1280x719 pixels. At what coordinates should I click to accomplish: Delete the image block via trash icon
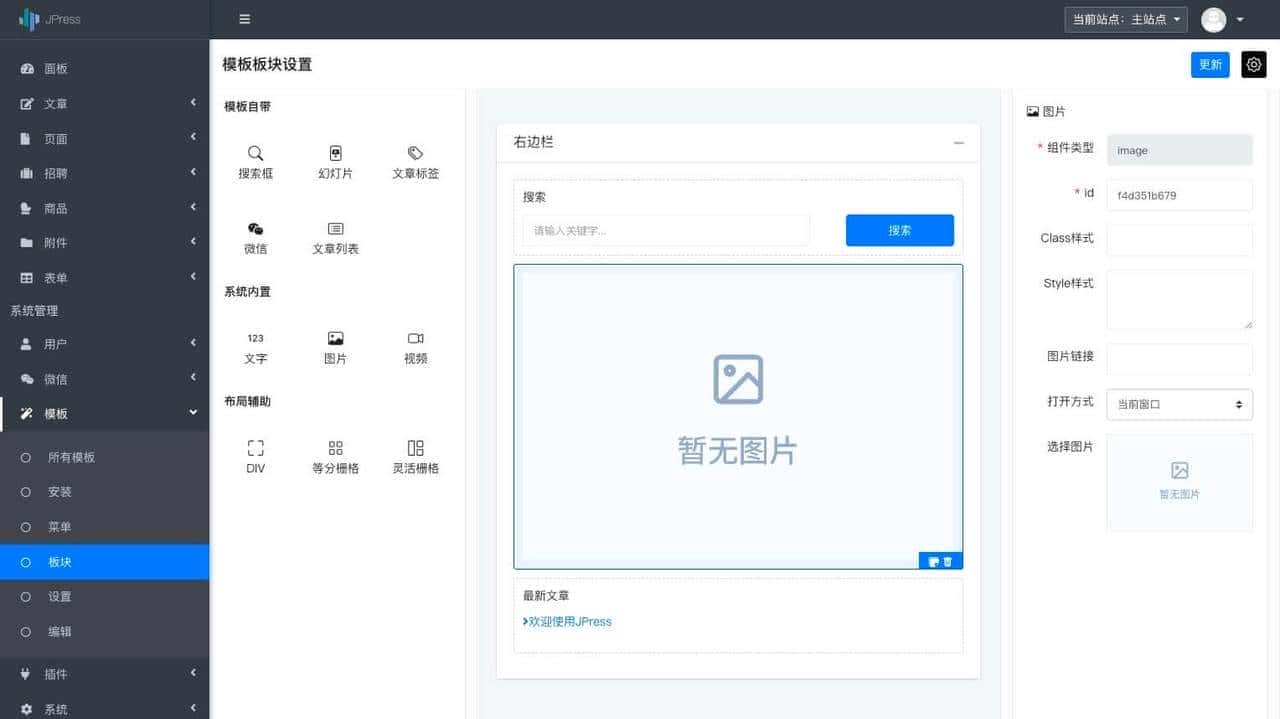click(x=946, y=561)
